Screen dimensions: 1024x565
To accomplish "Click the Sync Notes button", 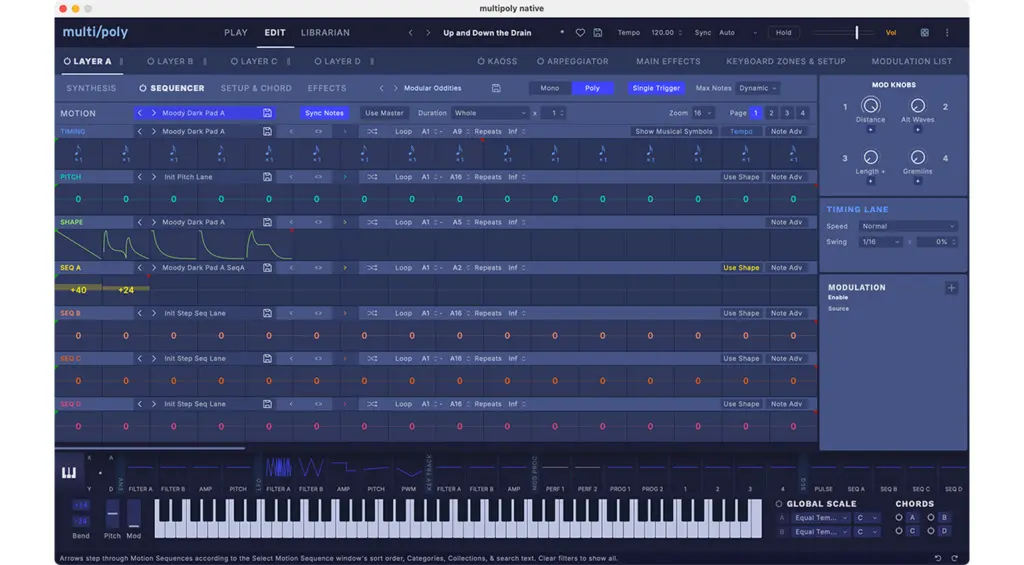I will point(324,113).
